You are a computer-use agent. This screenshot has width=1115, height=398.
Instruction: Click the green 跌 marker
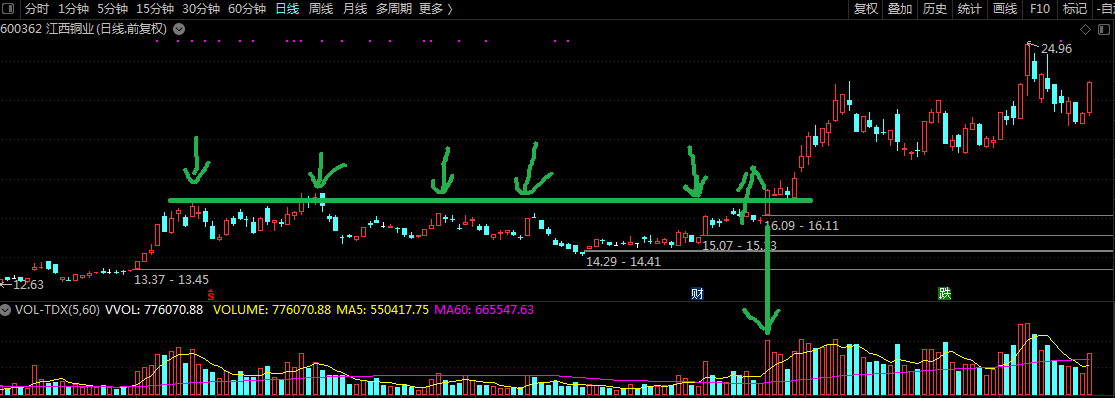944,294
